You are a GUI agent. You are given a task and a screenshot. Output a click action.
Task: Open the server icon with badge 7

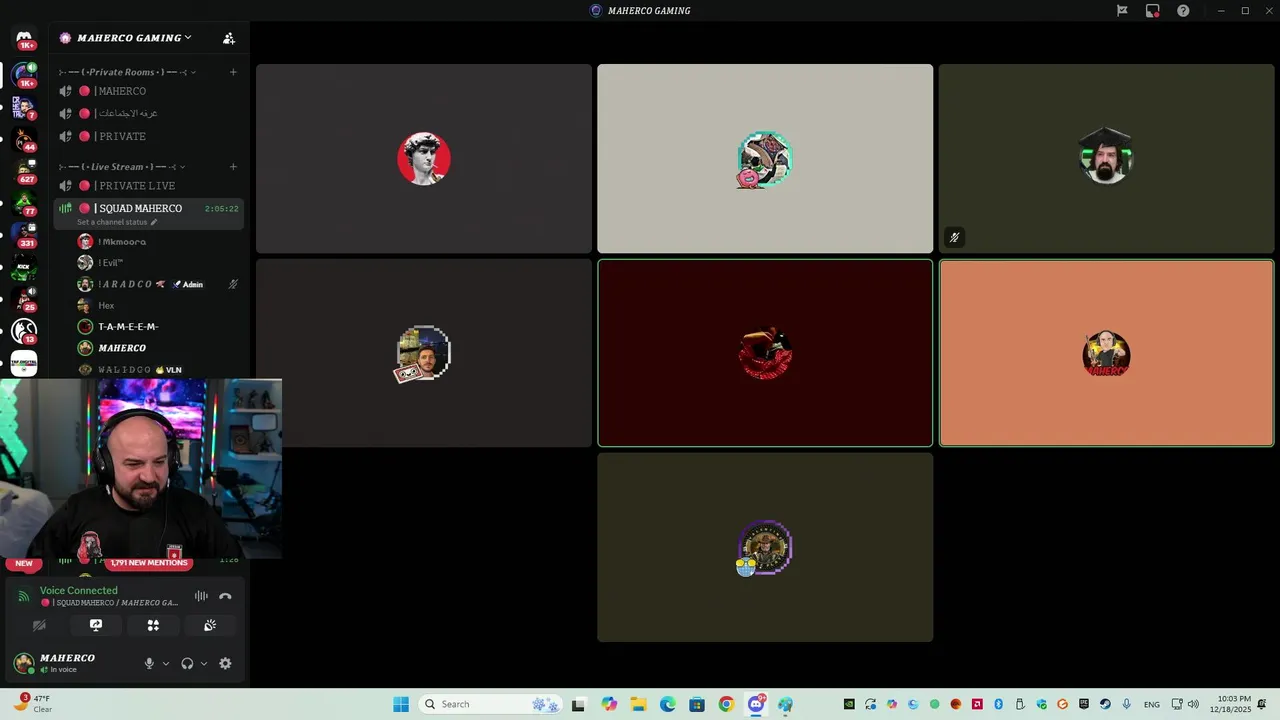(x=24, y=107)
